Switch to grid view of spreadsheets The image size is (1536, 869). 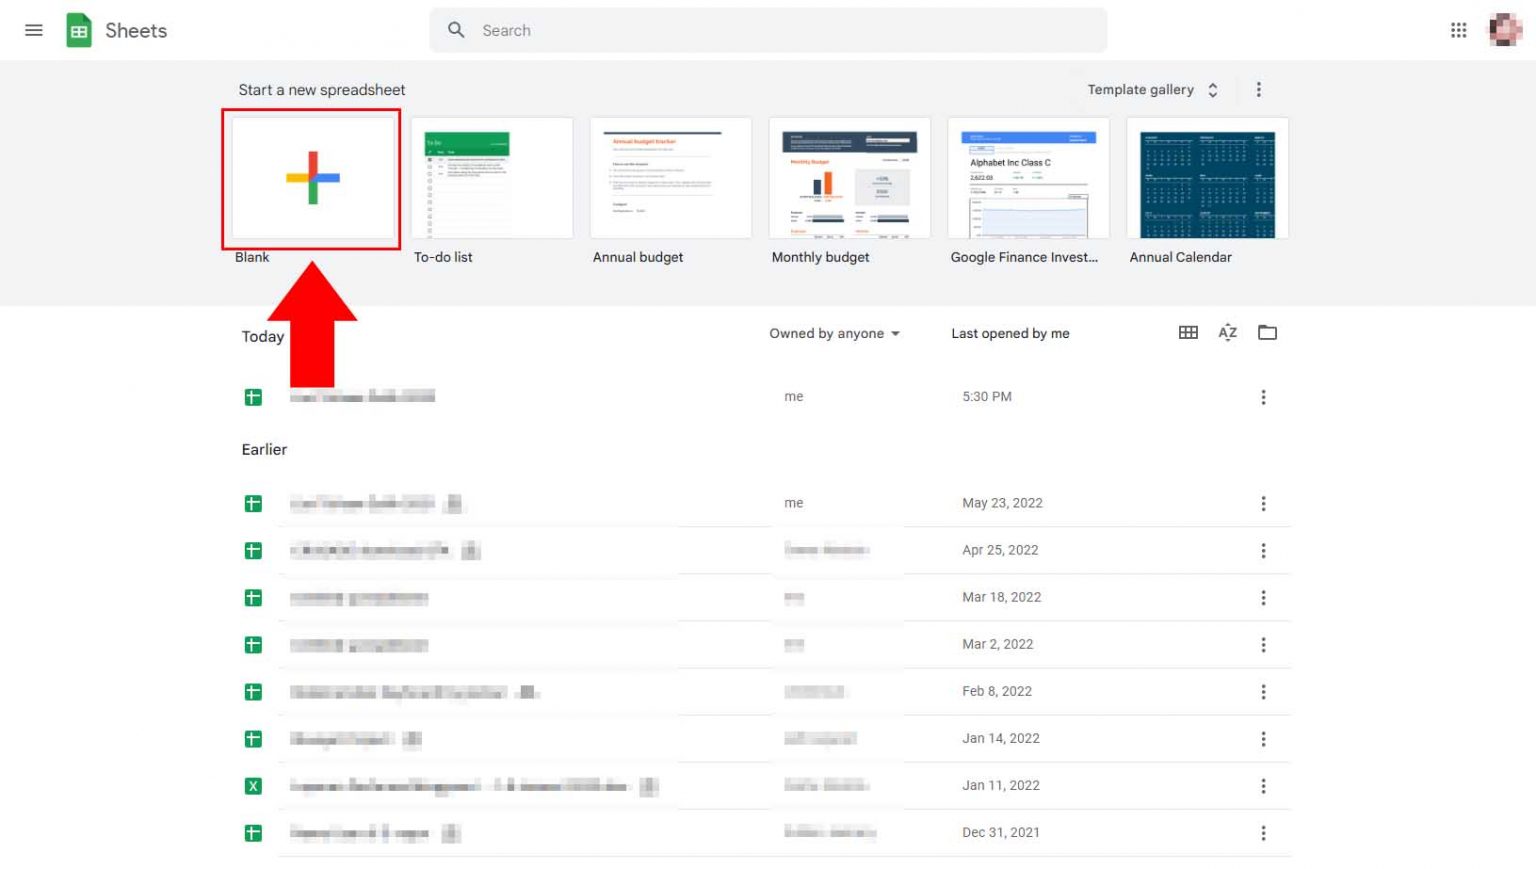pyautogui.click(x=1187, y=332)
